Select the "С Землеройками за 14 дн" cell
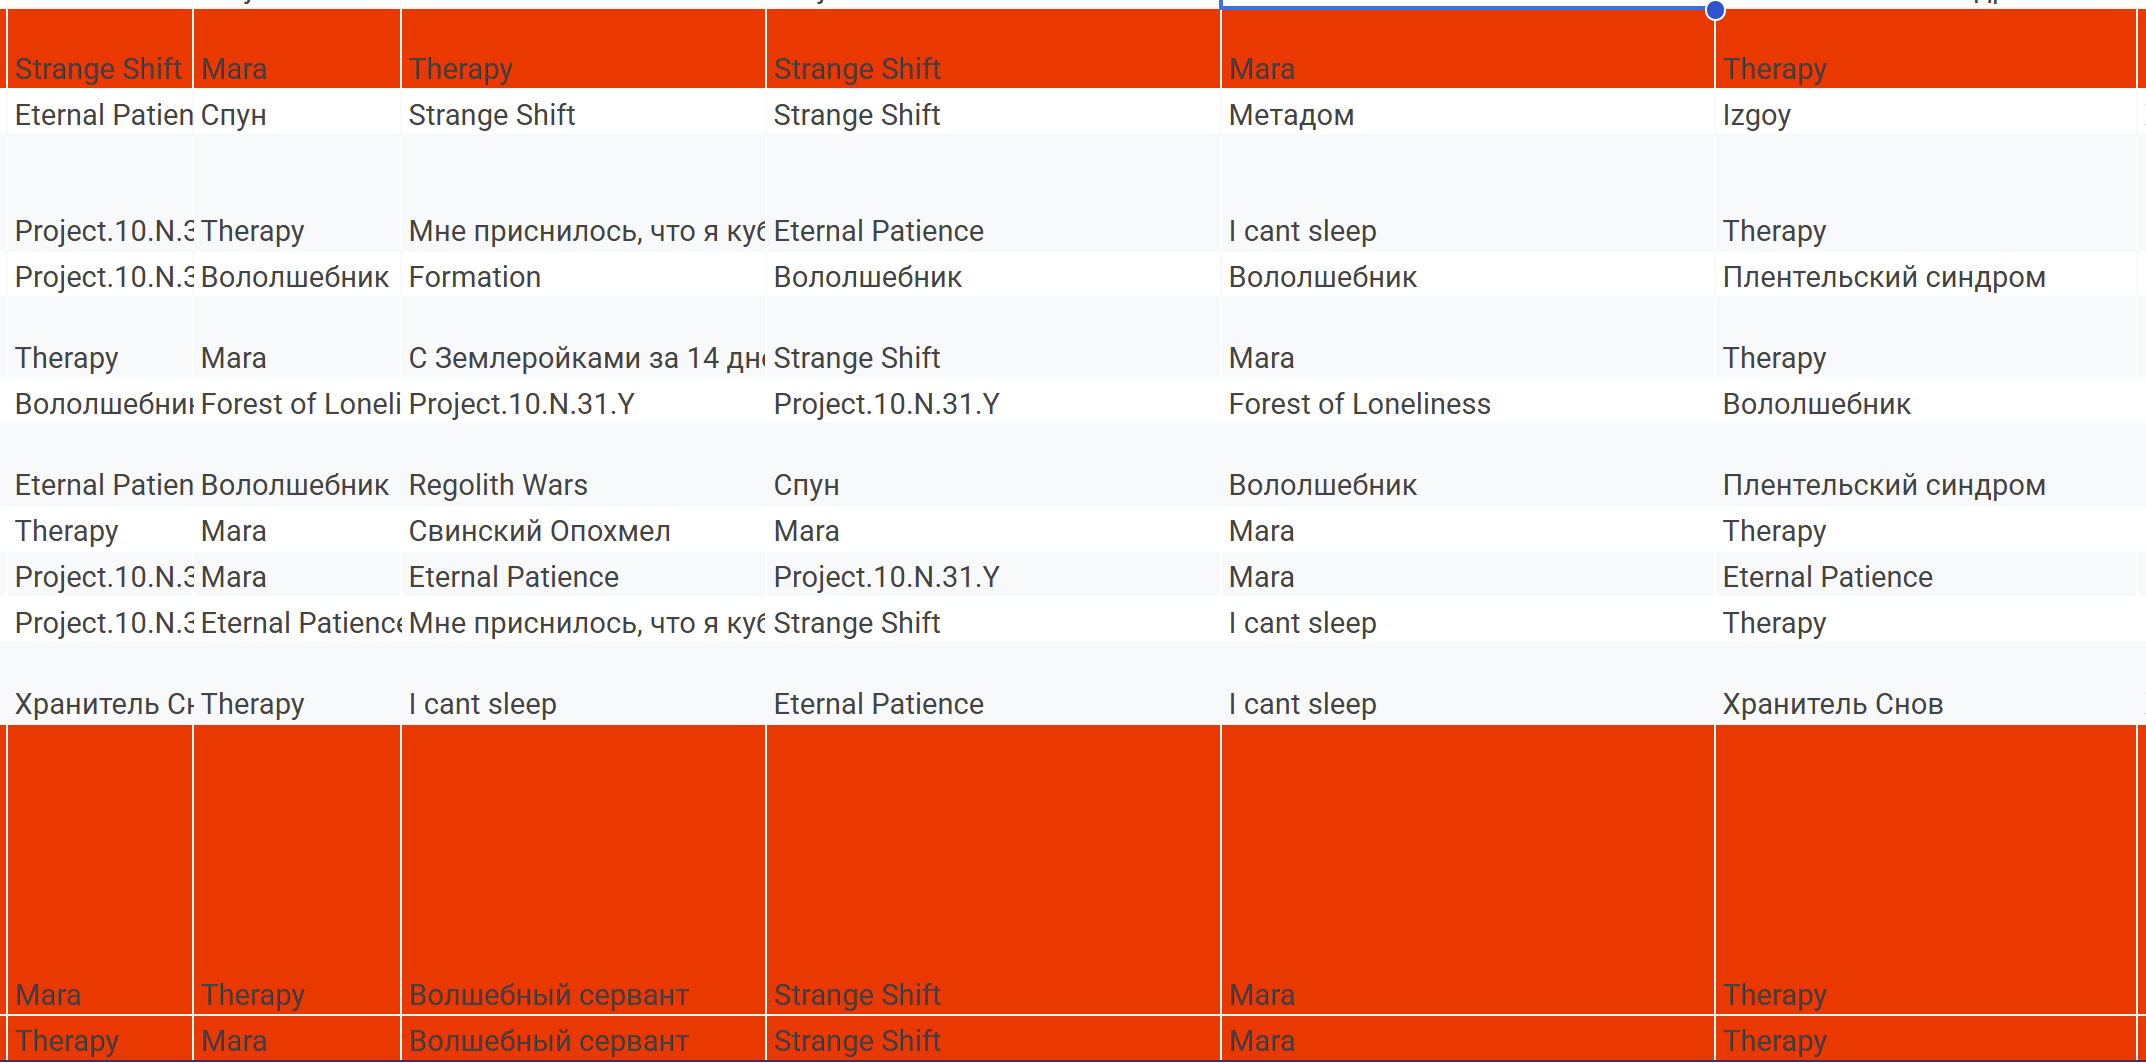 coord(585,358)
